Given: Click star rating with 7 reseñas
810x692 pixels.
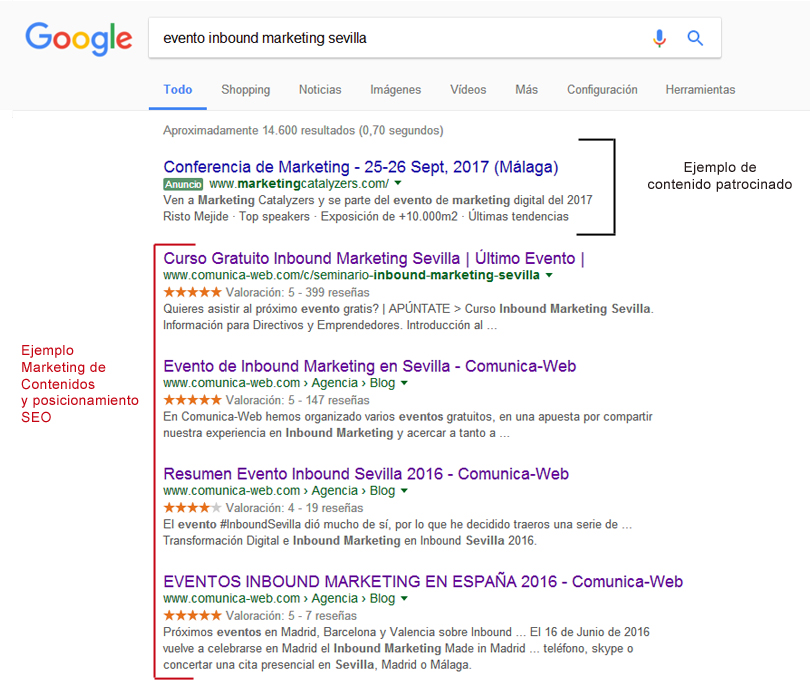Looking at the screenshot, I should click(192, 616).
